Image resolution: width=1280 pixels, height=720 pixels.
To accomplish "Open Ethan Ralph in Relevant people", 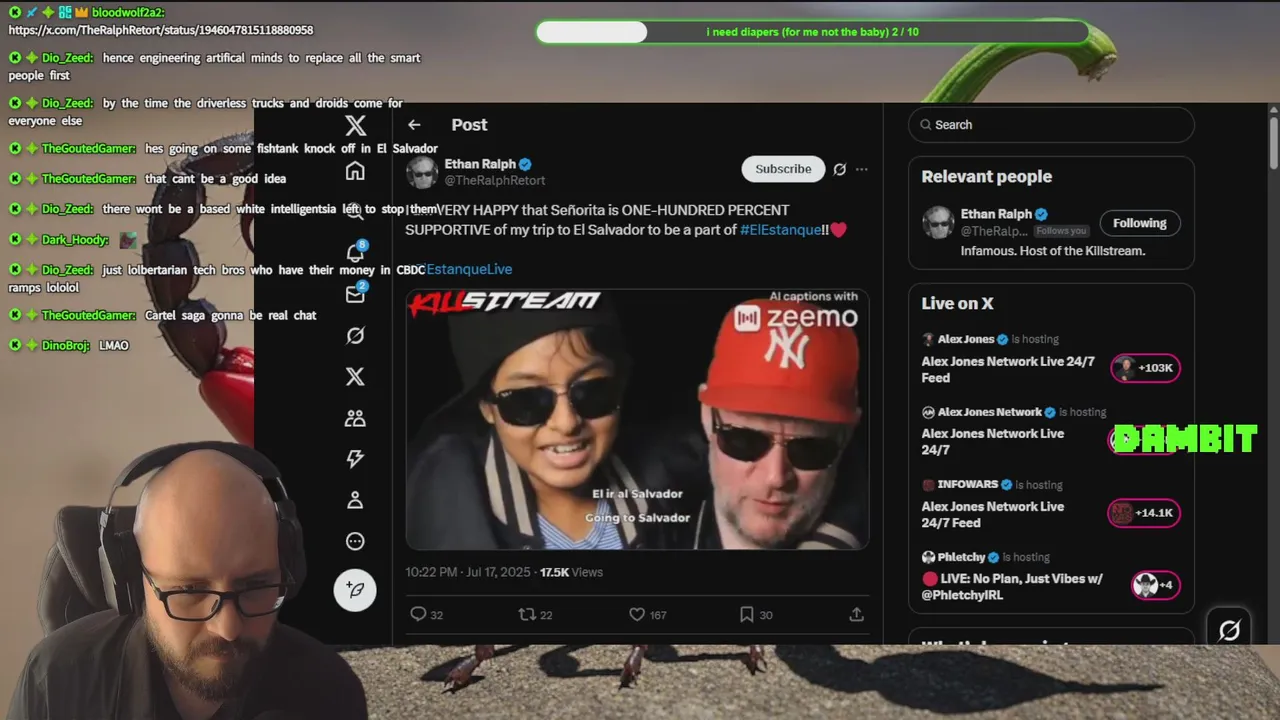I will pyautogui.click(x=997, y=214).
